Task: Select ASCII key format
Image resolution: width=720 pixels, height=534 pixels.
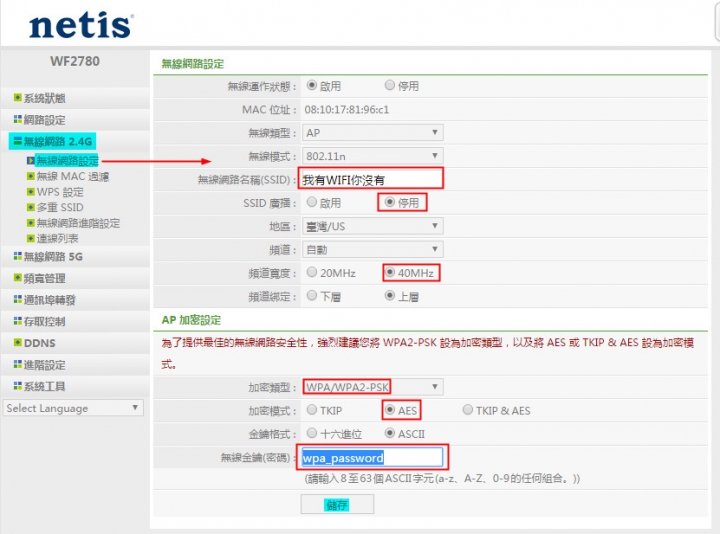Action: [390, 433]
